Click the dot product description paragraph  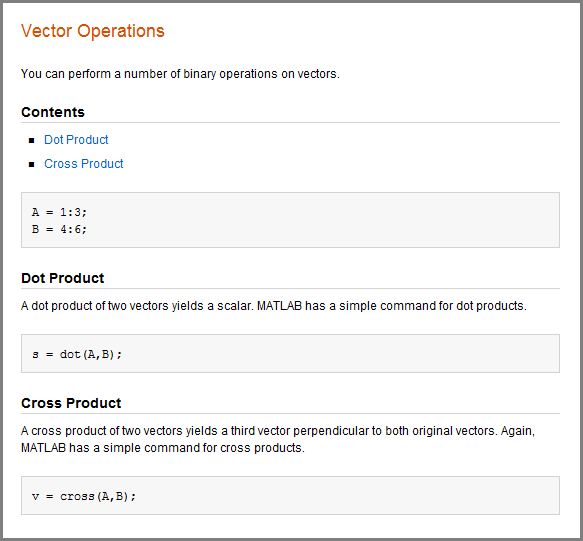click(x=274, y=306)
